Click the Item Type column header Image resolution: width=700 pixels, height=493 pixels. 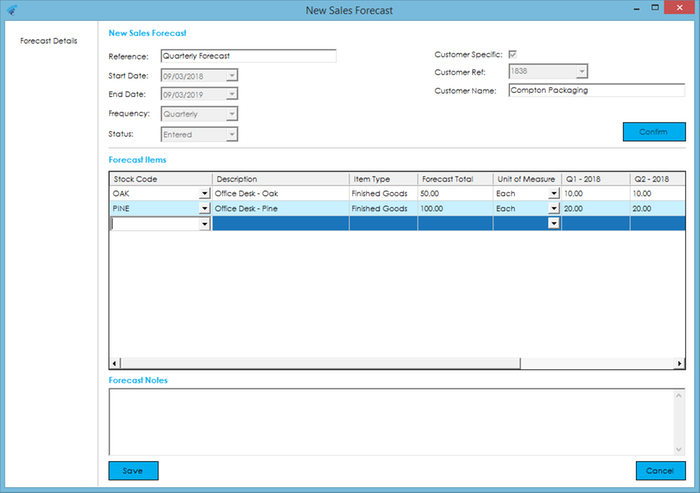[x=383, y=179]
